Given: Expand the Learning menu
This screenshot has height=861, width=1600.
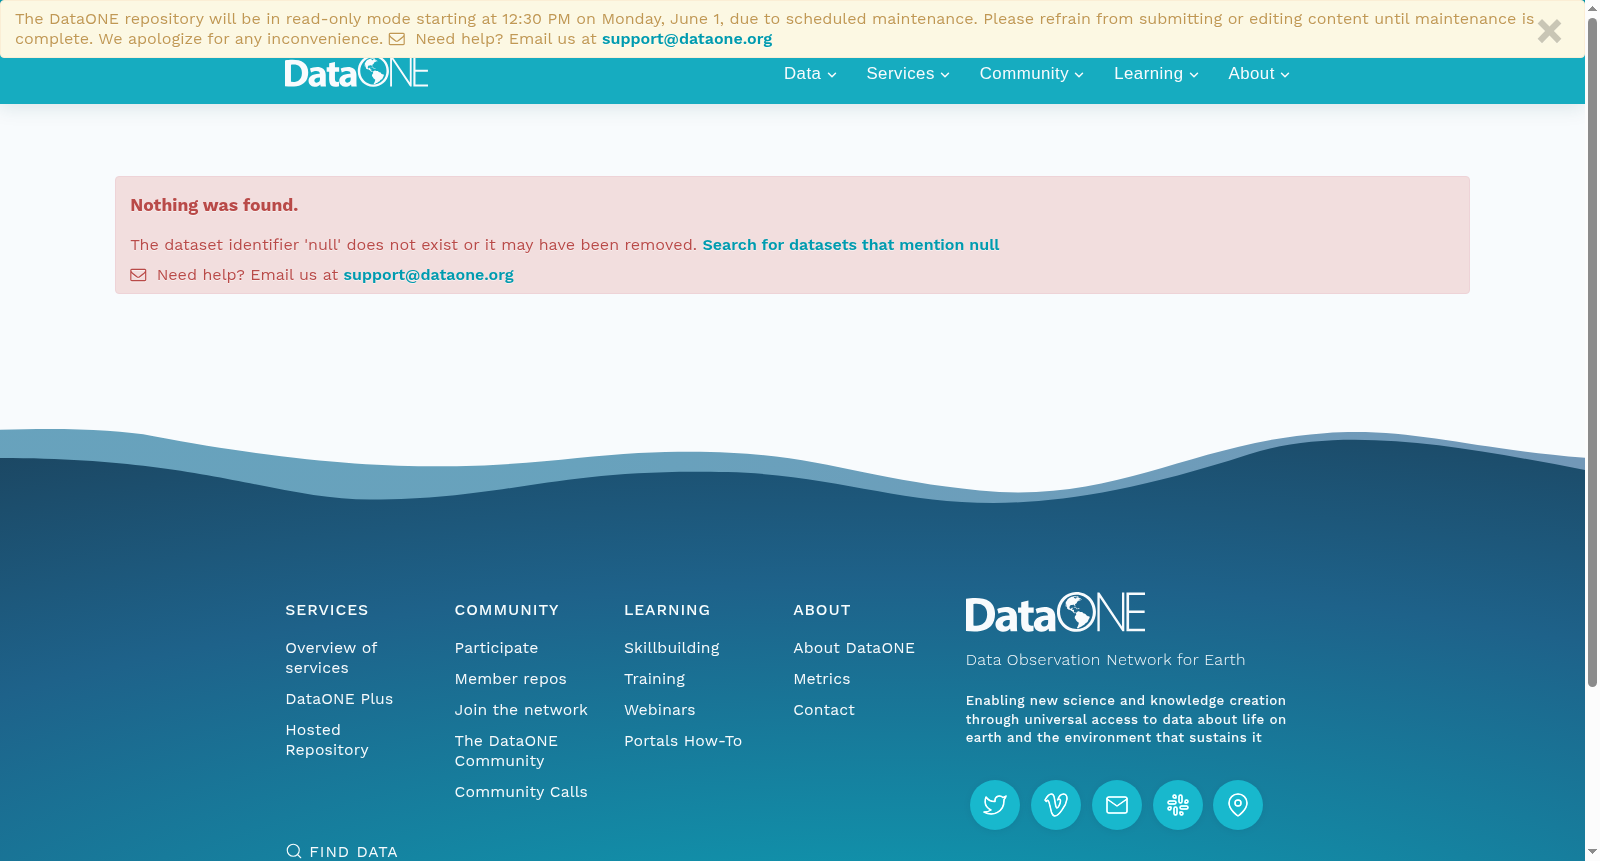Looking at the screenshot, I should [x=1156, y=74].
